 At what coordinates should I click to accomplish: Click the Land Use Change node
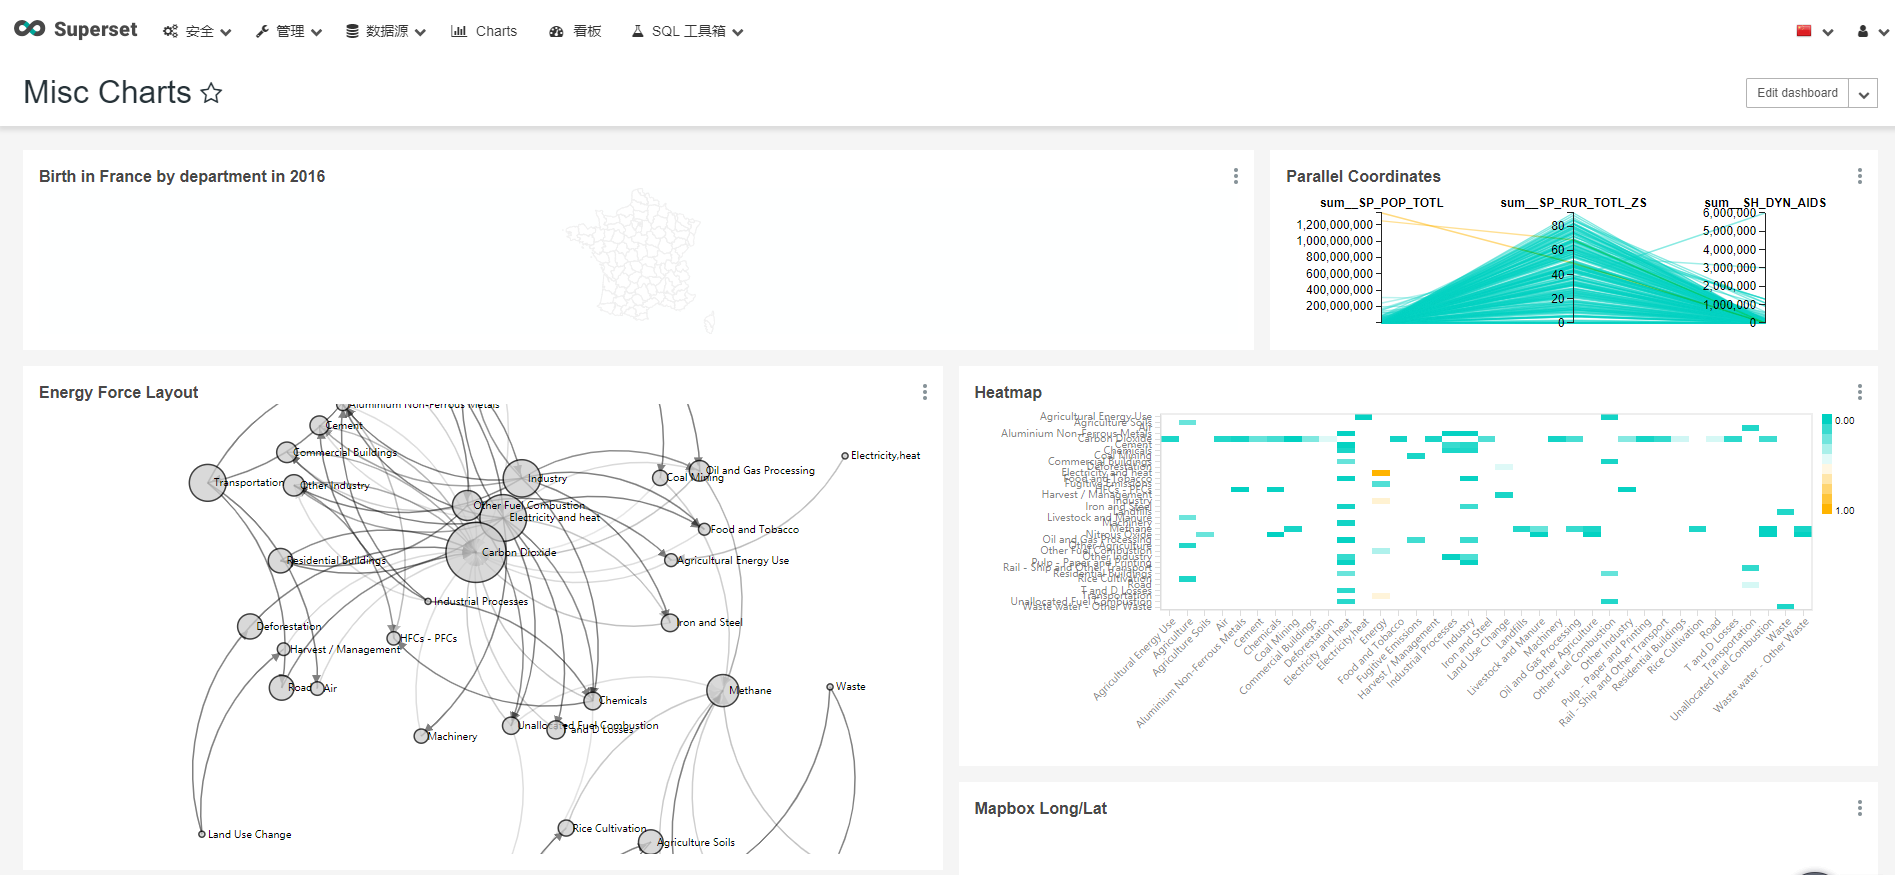[202, 834]
